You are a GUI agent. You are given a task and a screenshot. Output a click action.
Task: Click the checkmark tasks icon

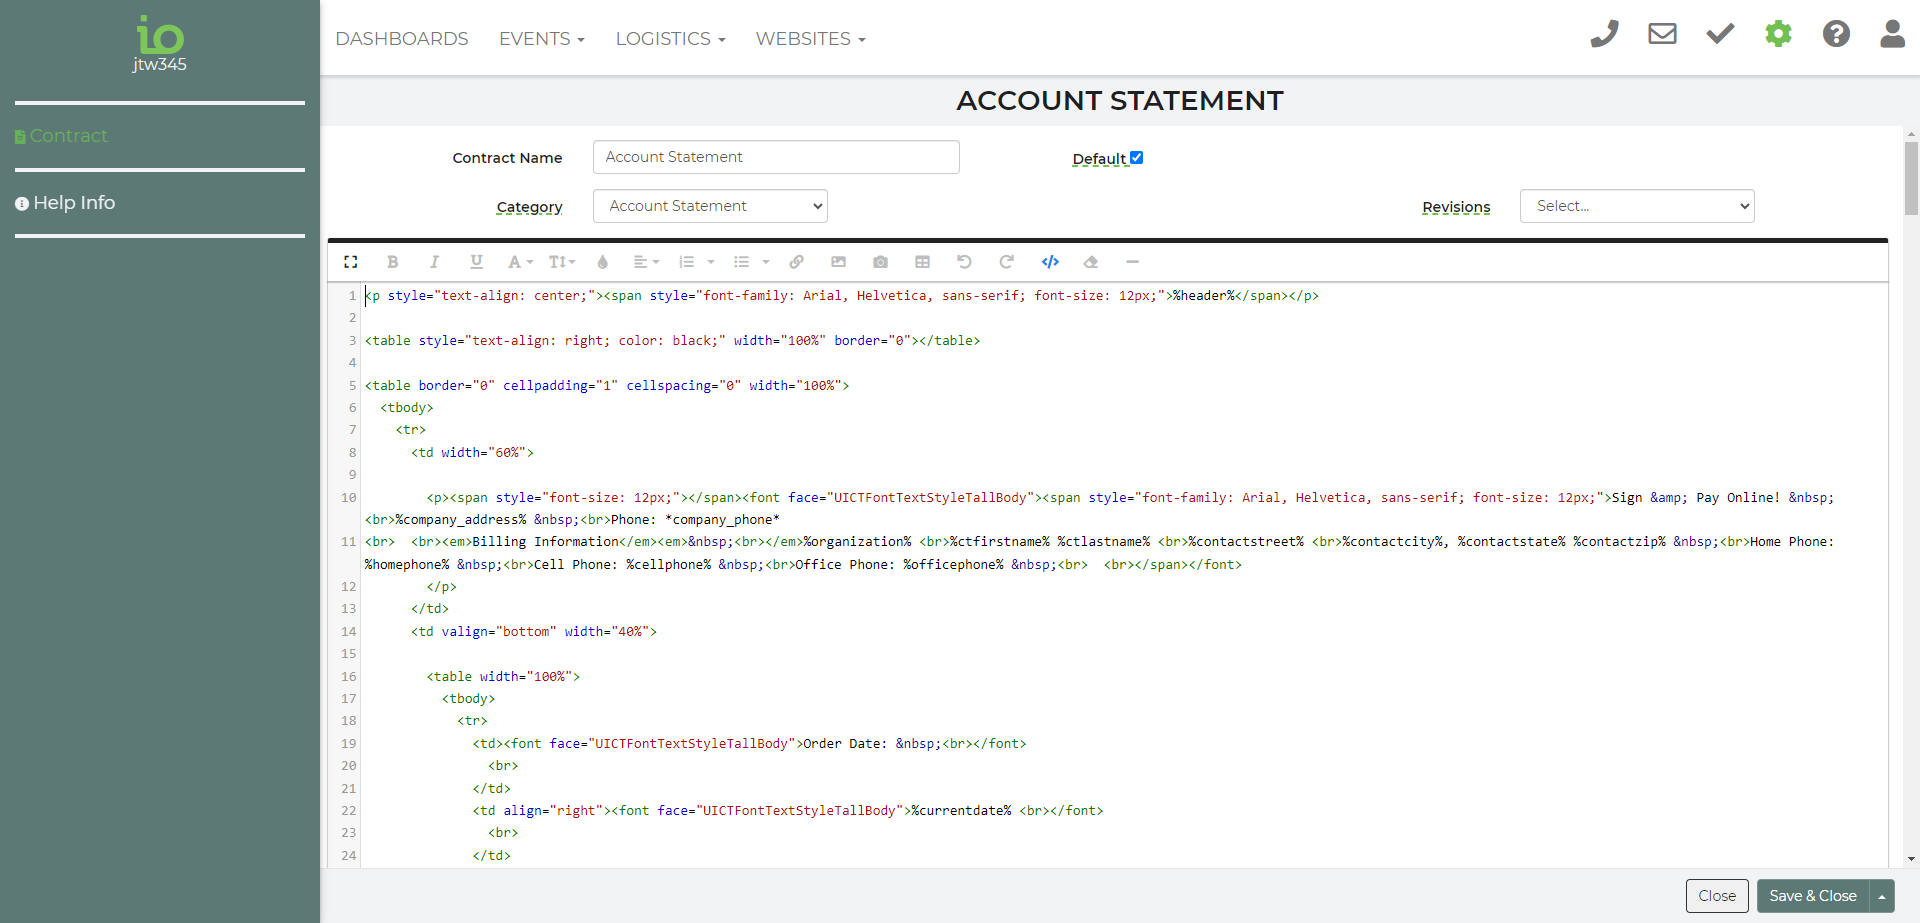click(1720, 34)
